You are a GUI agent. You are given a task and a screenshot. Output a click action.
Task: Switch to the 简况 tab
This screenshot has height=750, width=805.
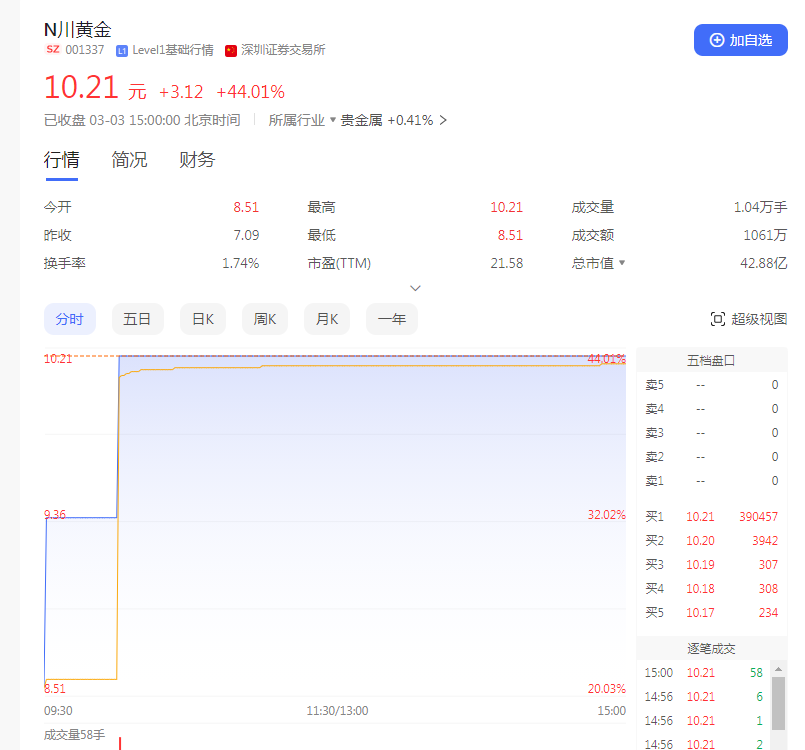click(129, 160)
